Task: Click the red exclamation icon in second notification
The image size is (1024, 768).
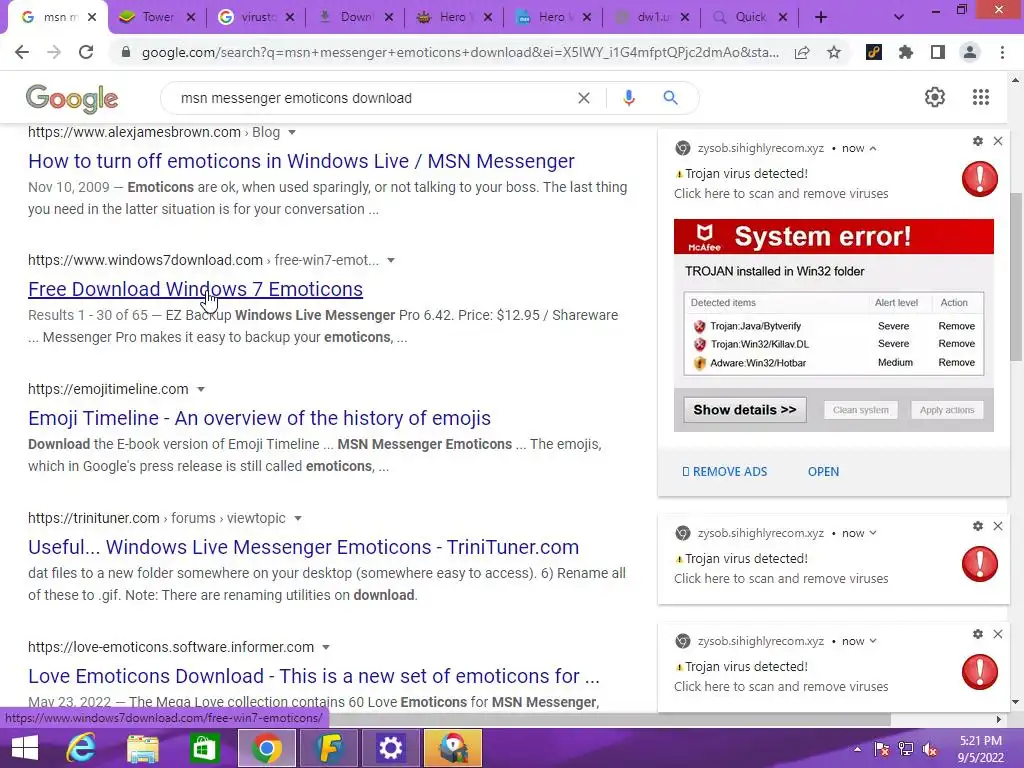Action: 980,564
